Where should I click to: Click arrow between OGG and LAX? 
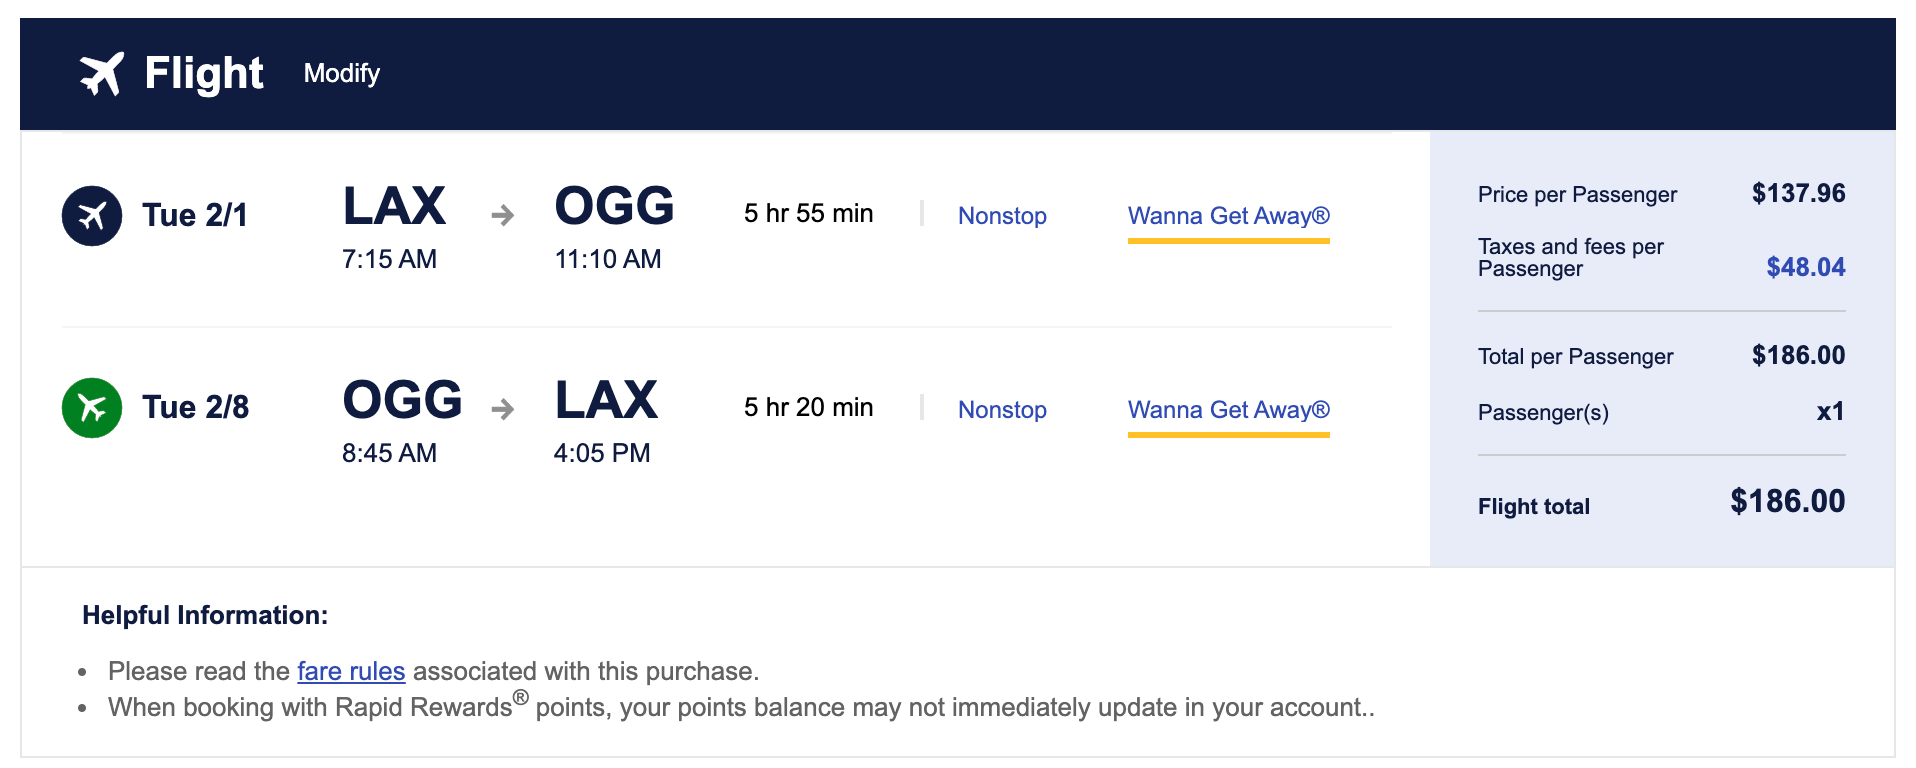point(503,409)
